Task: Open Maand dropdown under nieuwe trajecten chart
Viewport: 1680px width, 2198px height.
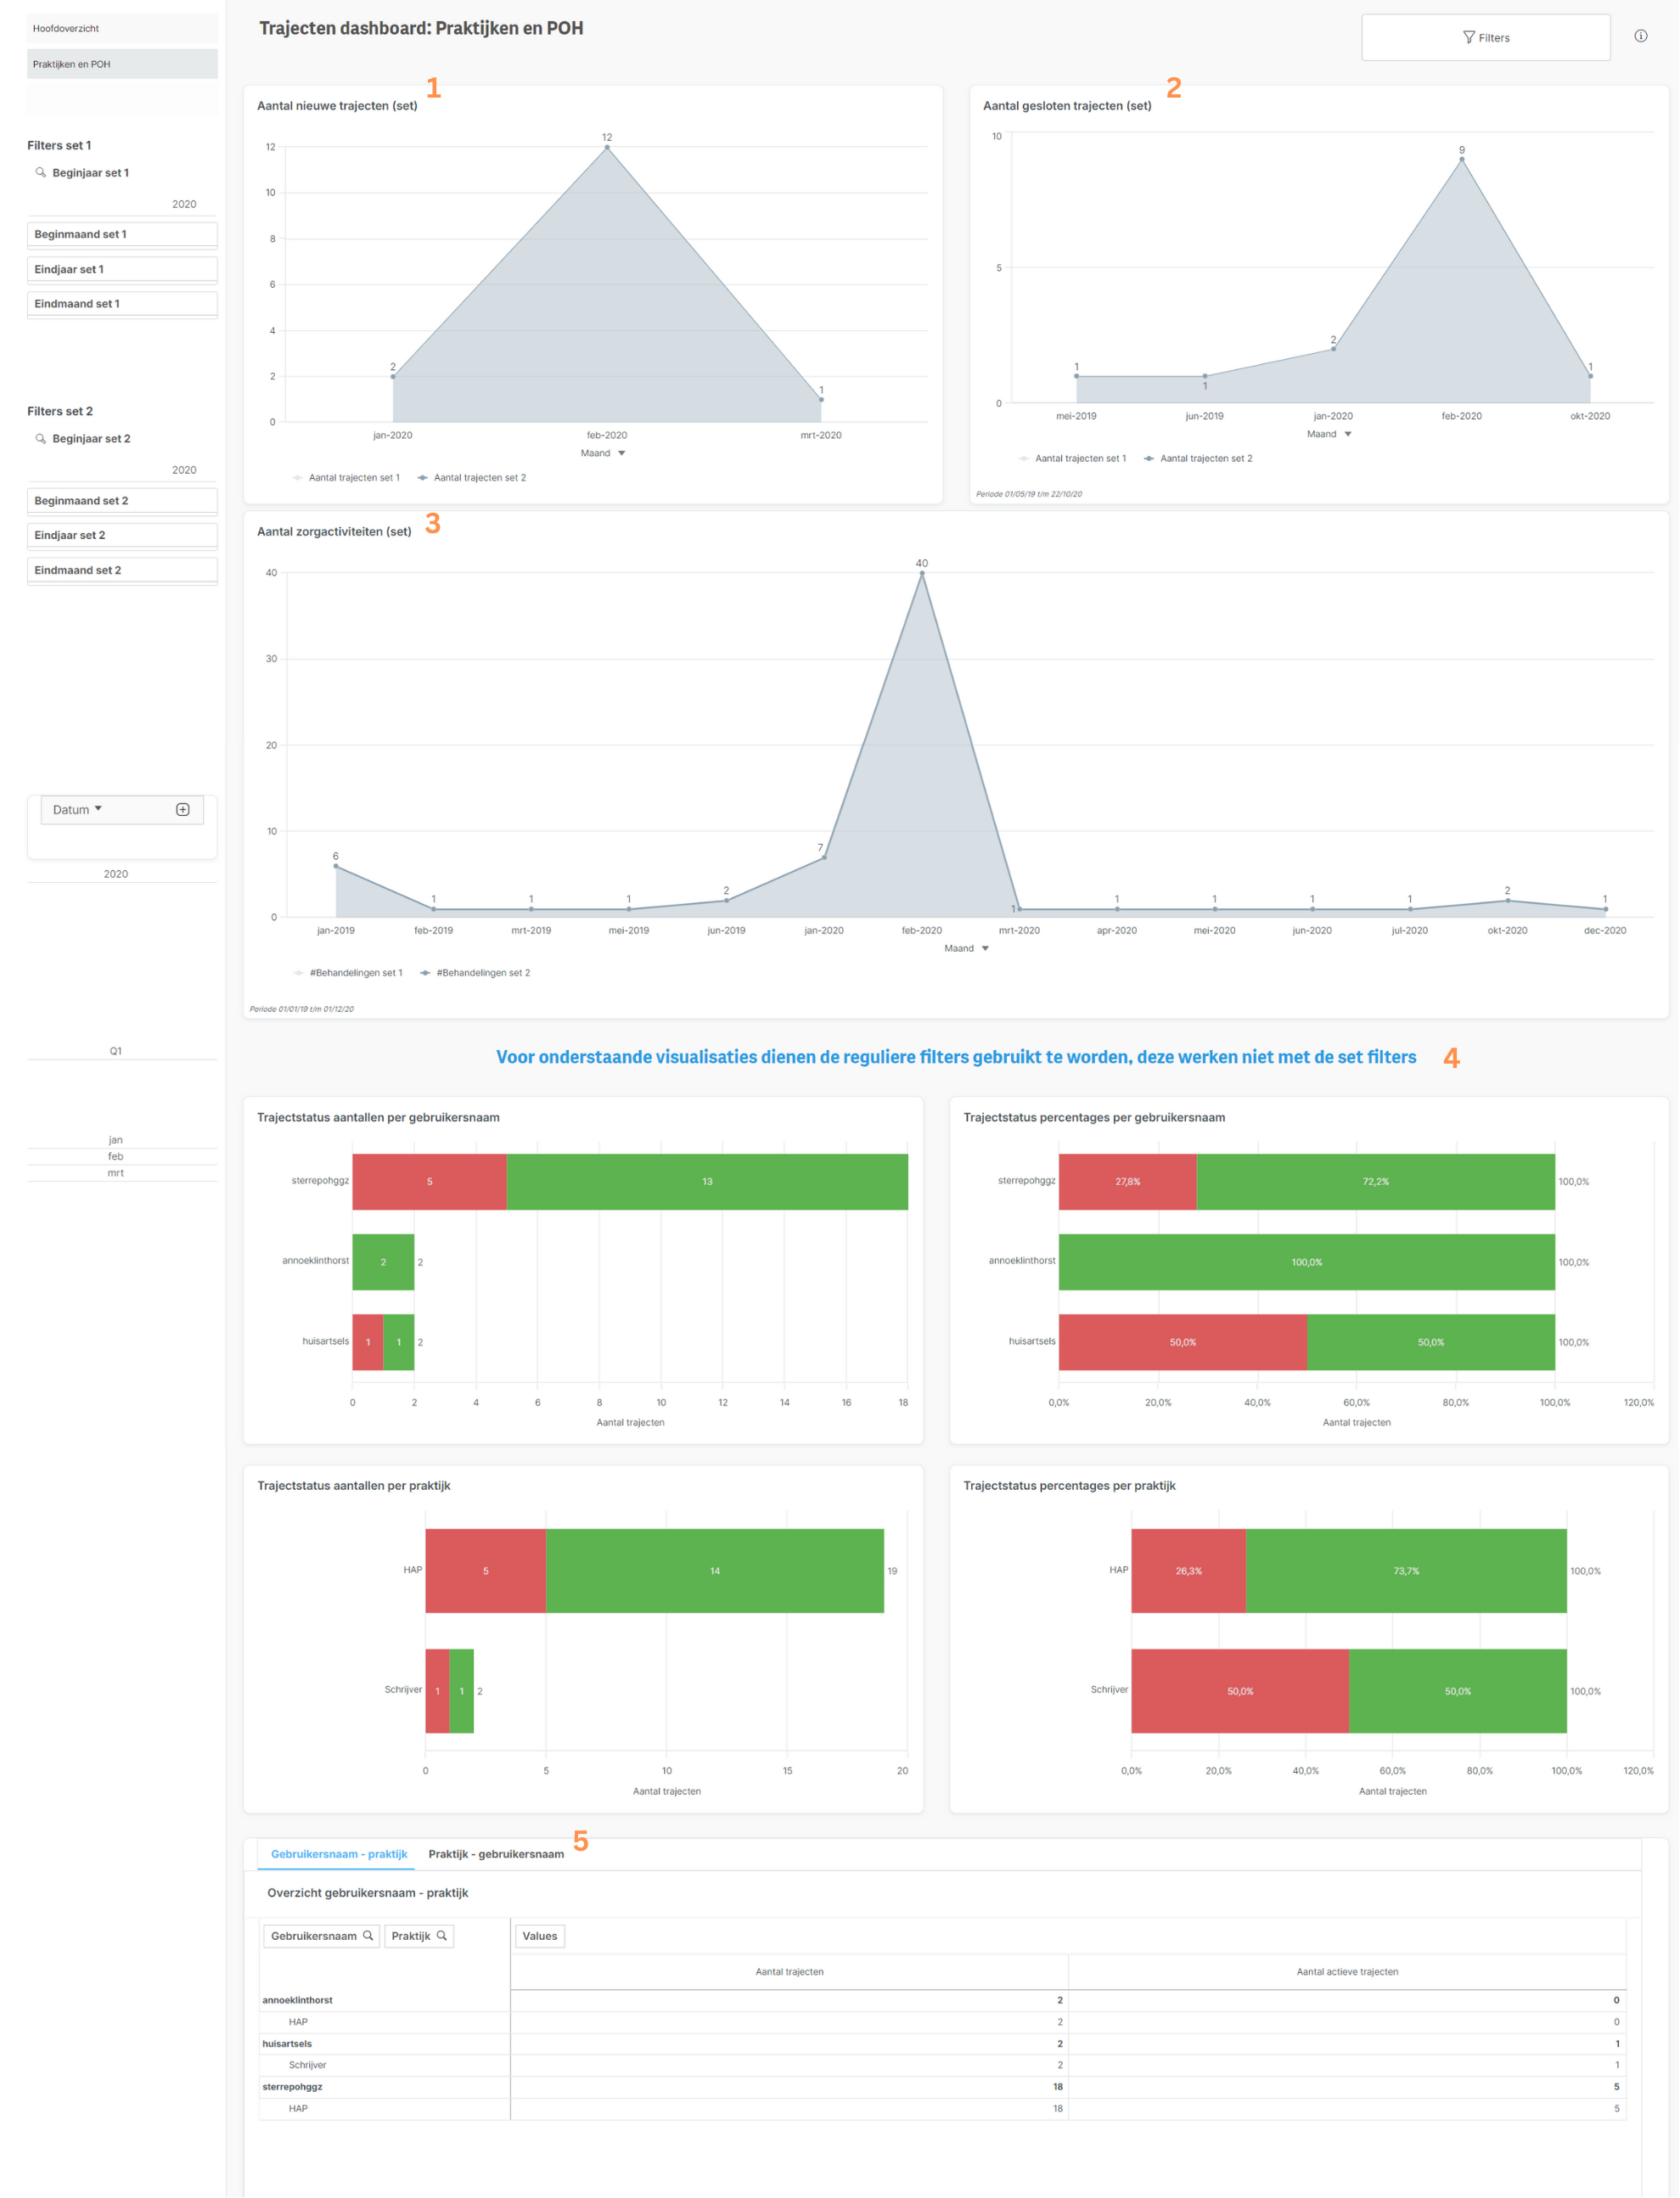Action: tap(603, 453)
